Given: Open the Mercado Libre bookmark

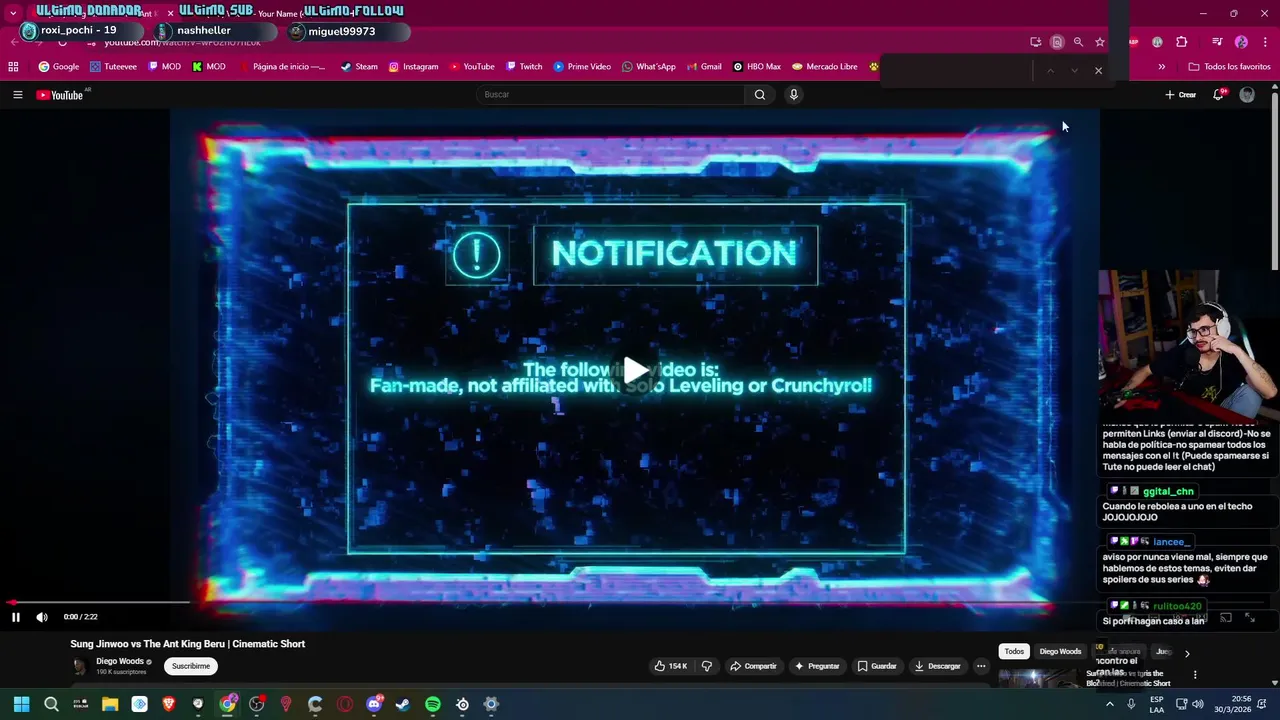Looking at the screenshot, I should (x=824, y=67).
